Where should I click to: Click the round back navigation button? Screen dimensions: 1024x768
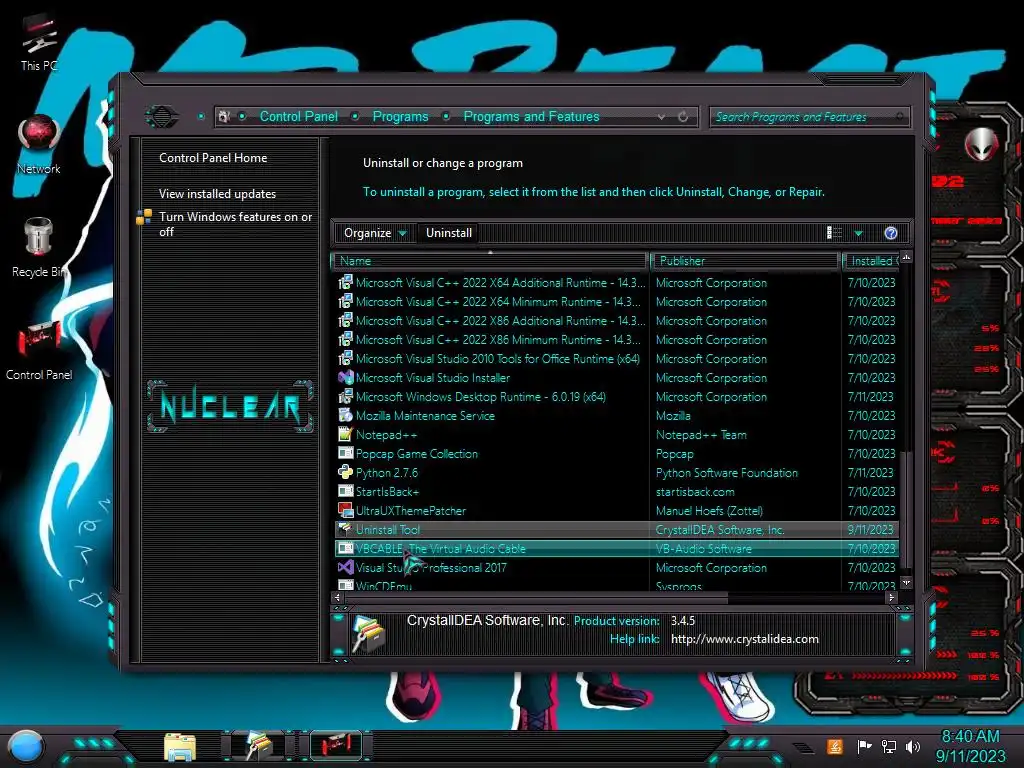162,117
